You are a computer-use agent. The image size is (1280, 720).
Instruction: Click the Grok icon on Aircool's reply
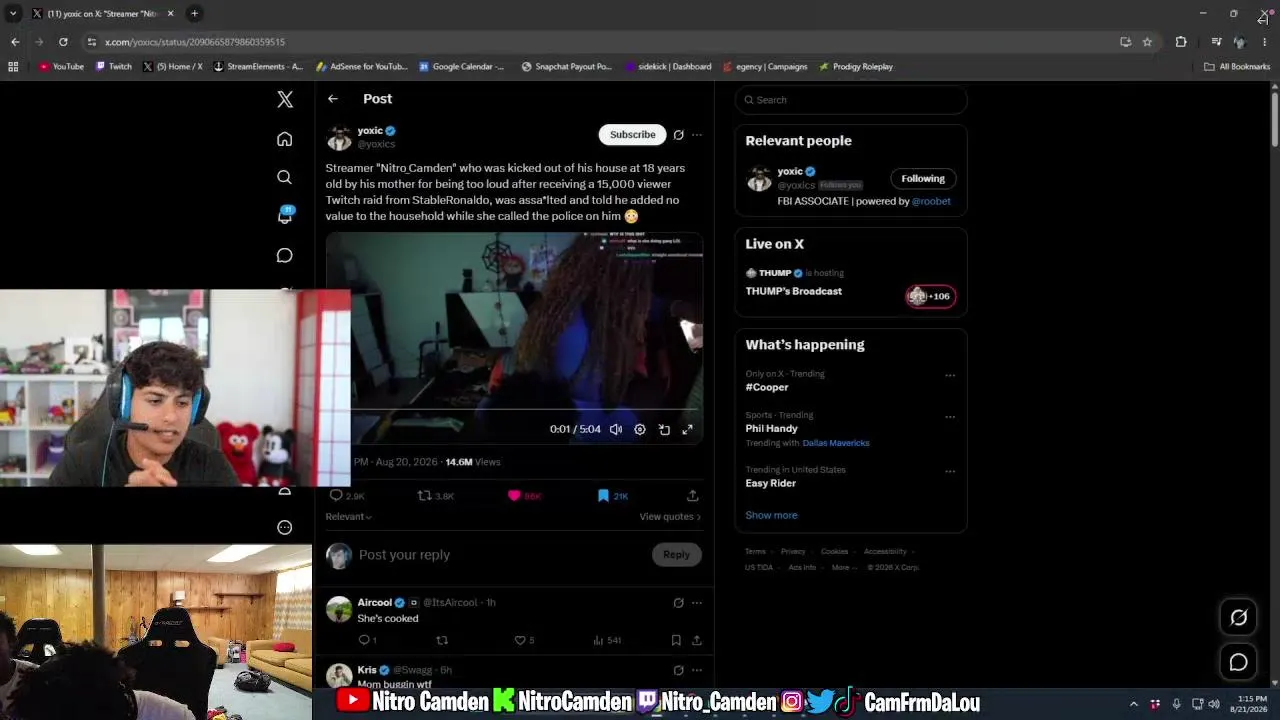[x=678, y=603]
